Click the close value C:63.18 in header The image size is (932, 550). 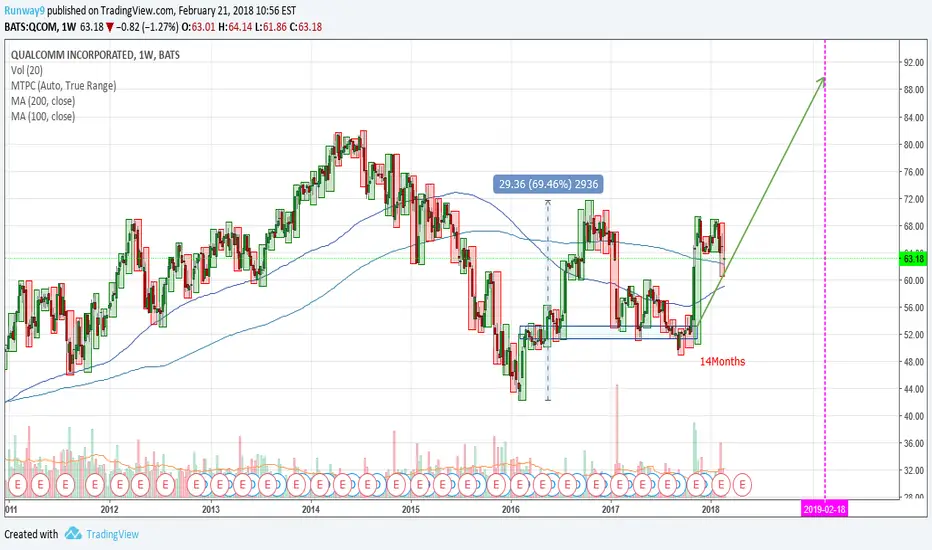pyautogui.click(x=306, y=27)
